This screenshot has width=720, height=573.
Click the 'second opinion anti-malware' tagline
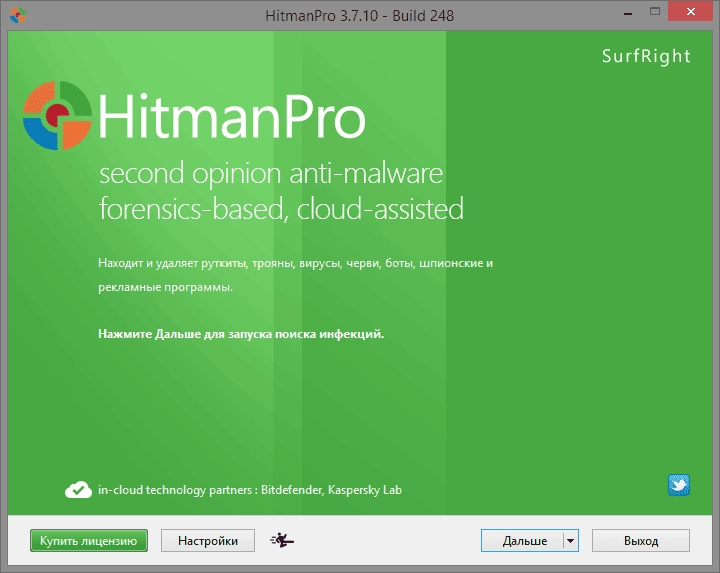271,174
